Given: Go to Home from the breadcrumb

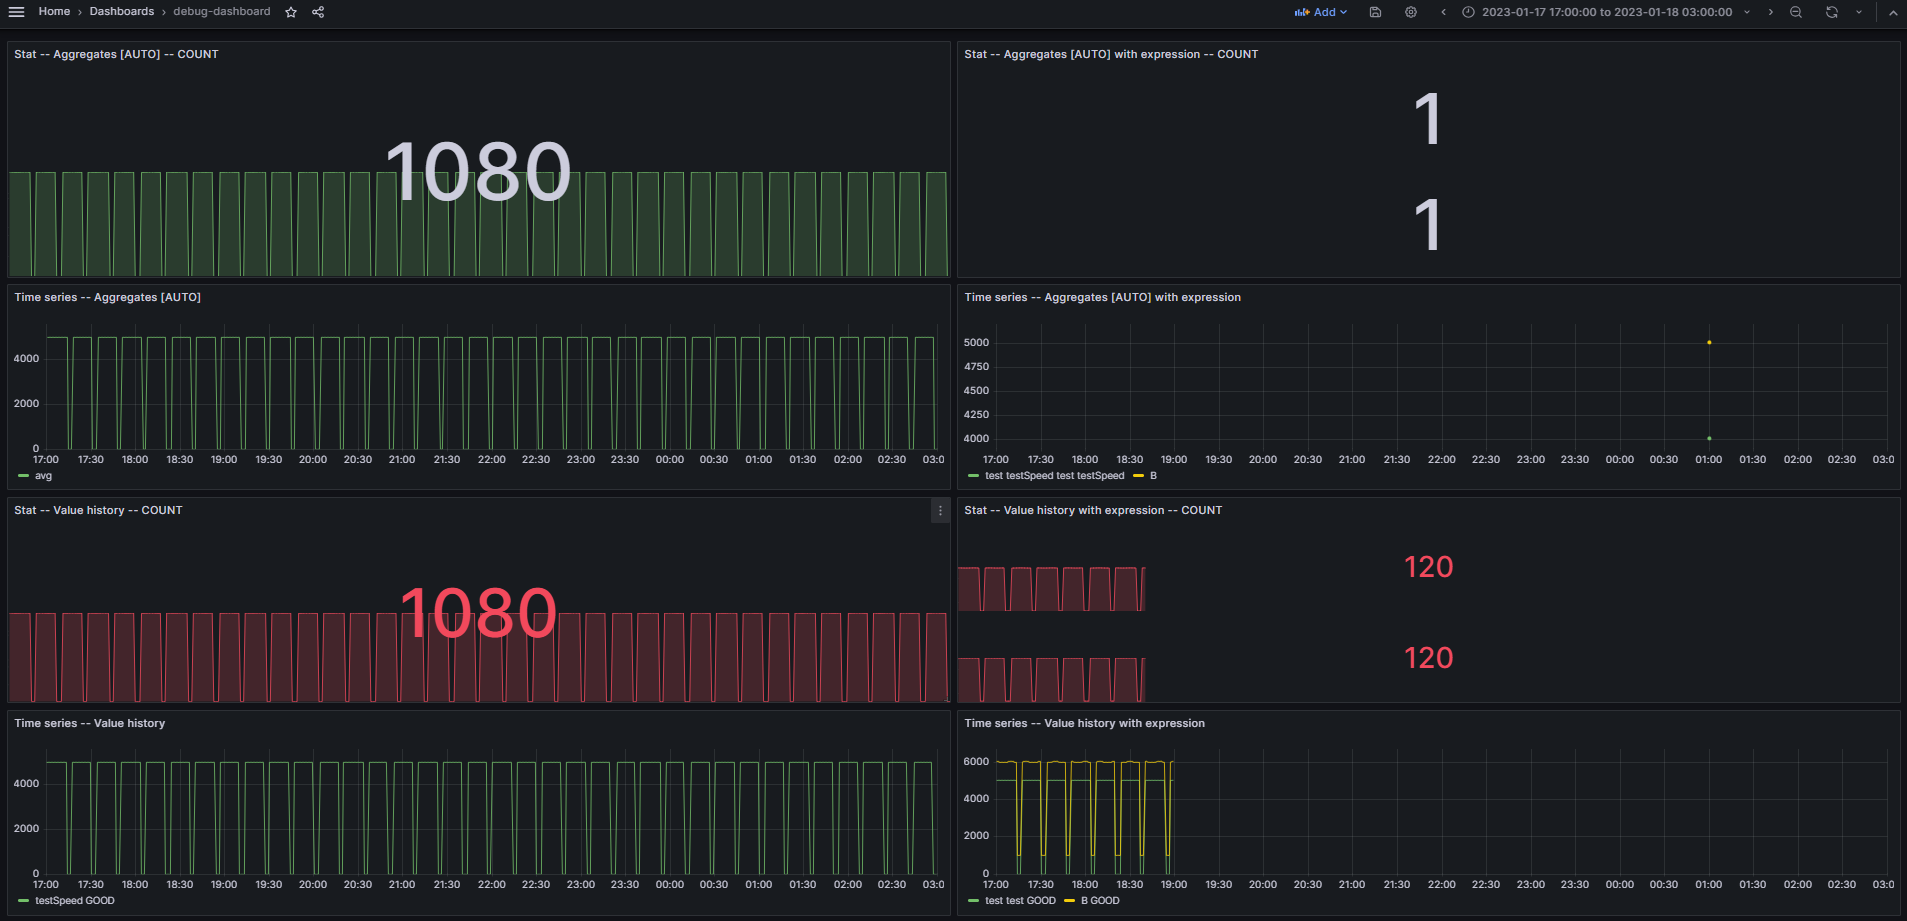Looking at the screenshot, I should (x=54, y=12).
